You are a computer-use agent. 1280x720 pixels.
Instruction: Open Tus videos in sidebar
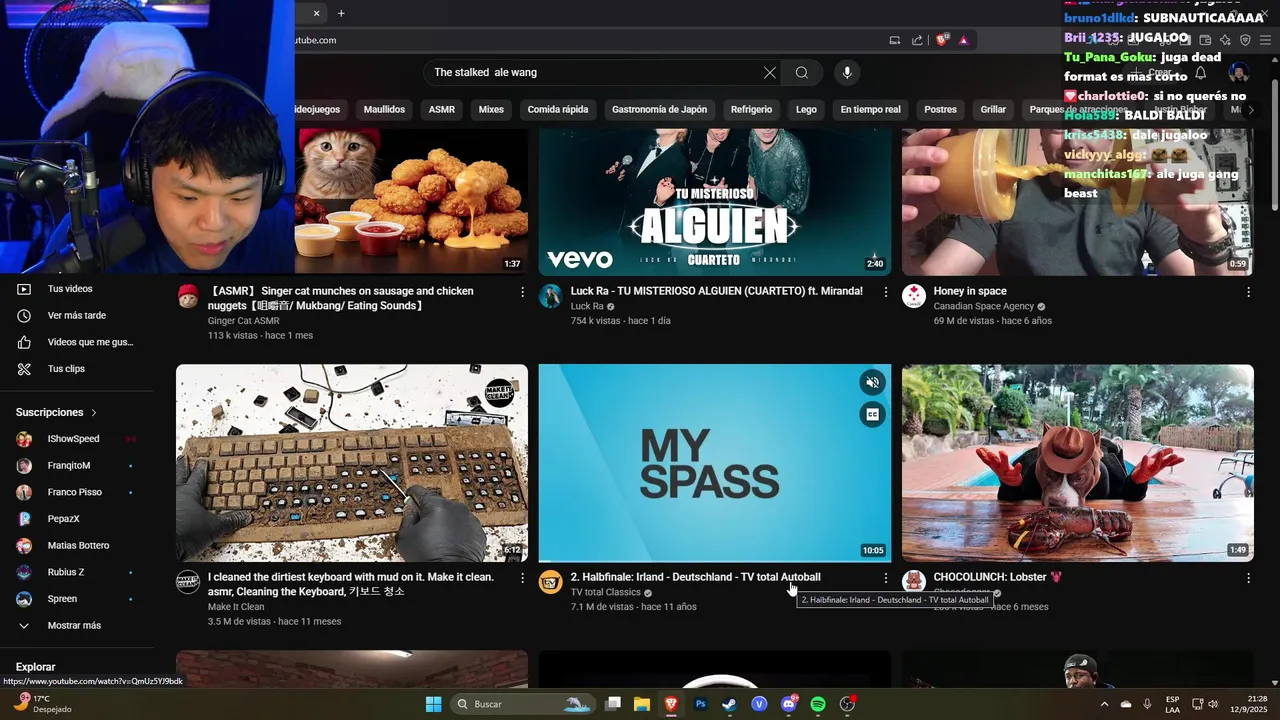point(77,289)
